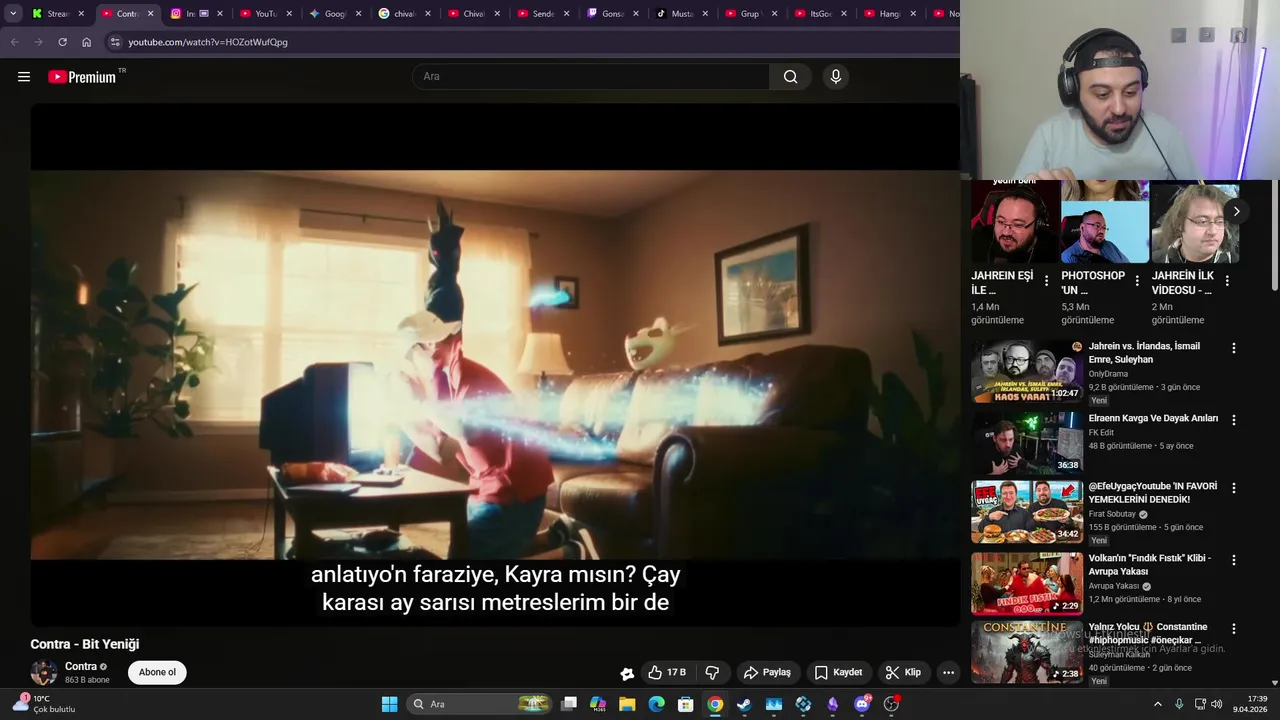
Task: Open the weather widget showing 10°C
Action: tap(44, 704)
